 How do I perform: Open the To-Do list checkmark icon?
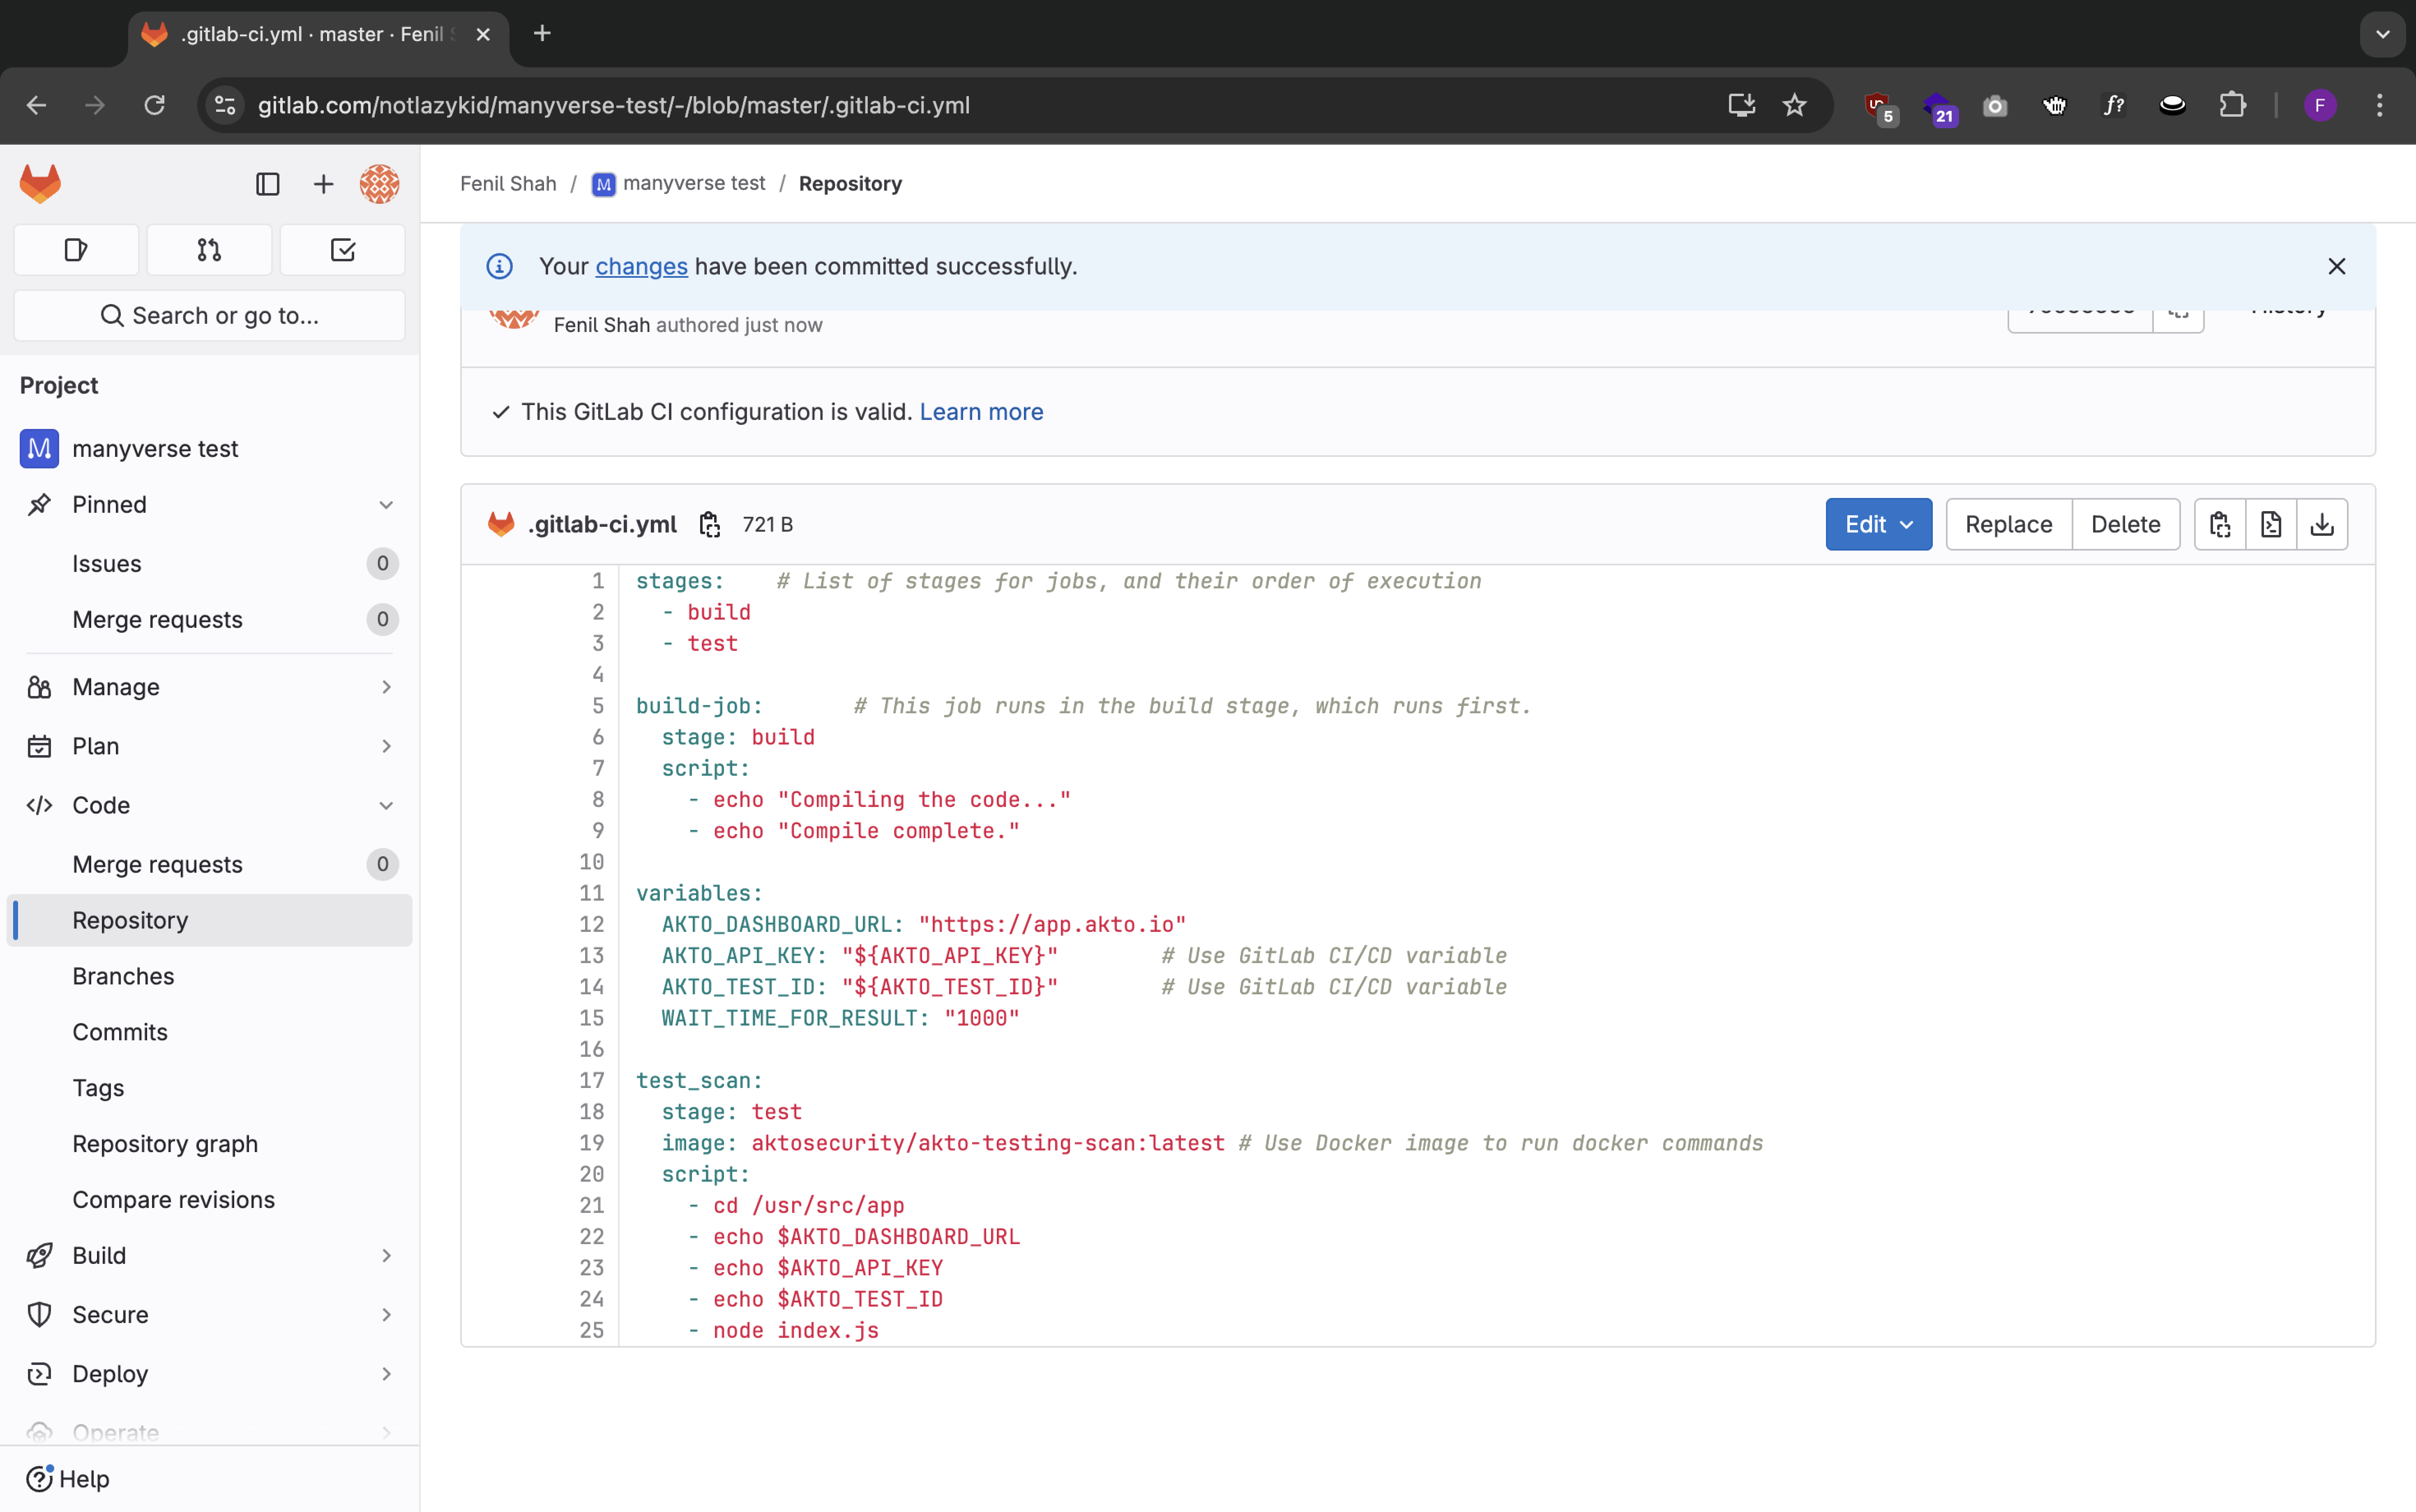click(342, 250)
